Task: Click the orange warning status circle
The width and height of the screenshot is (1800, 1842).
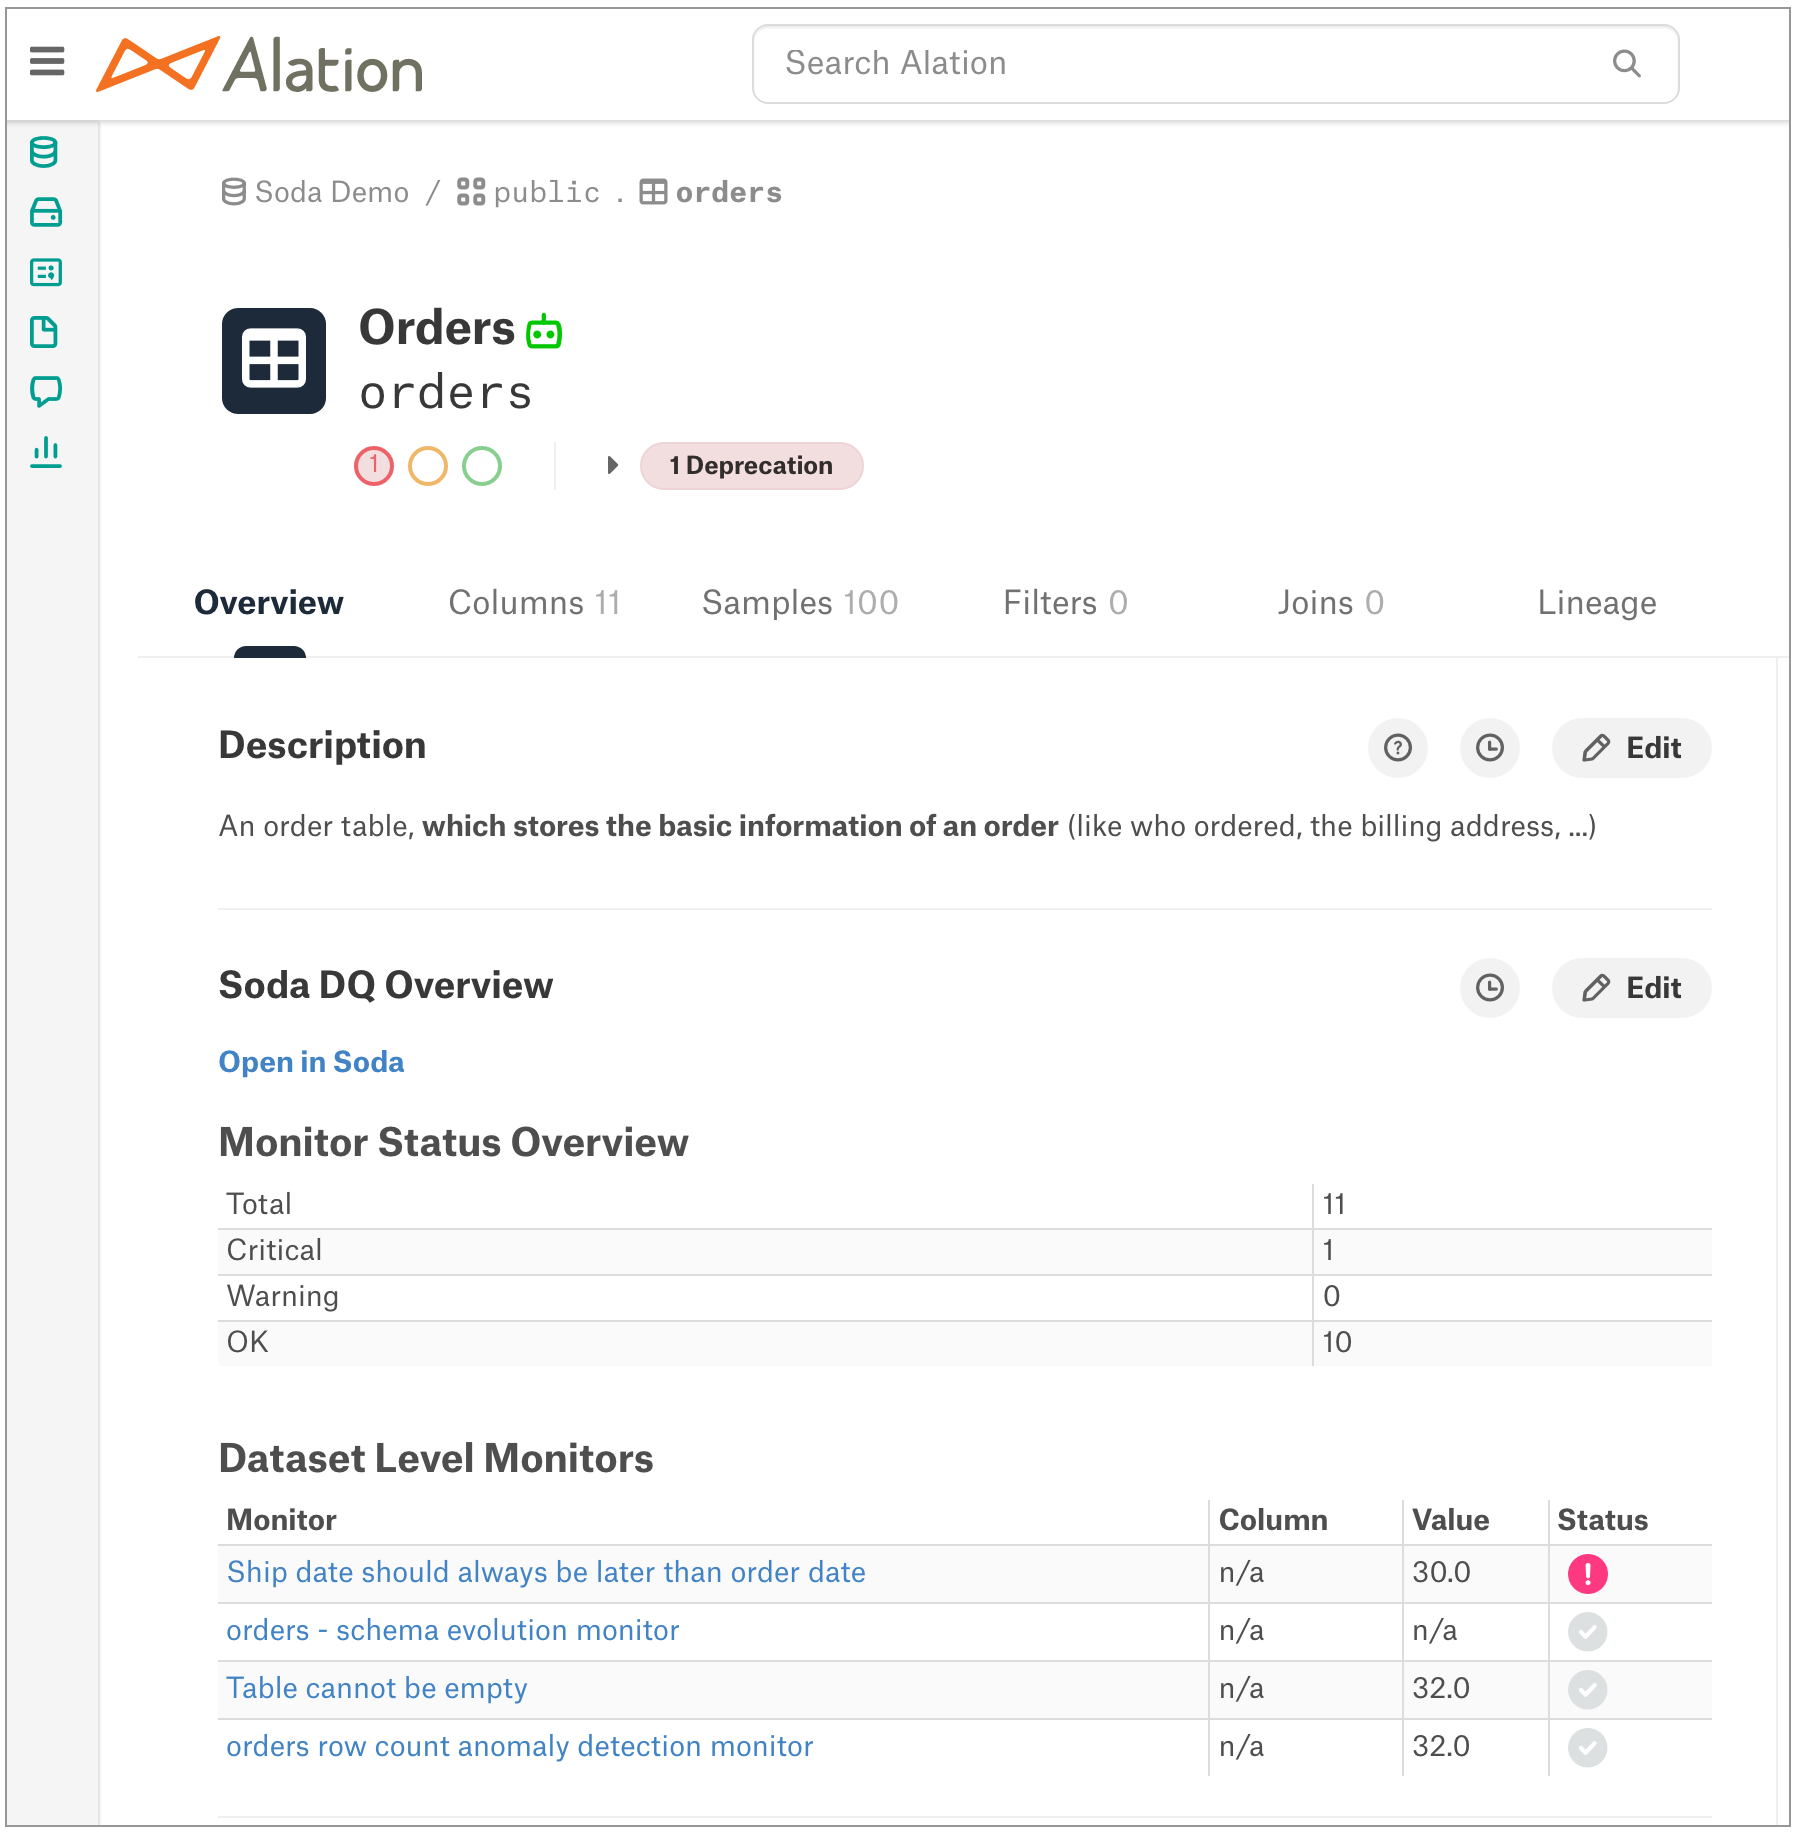Action: click(428, 466)
